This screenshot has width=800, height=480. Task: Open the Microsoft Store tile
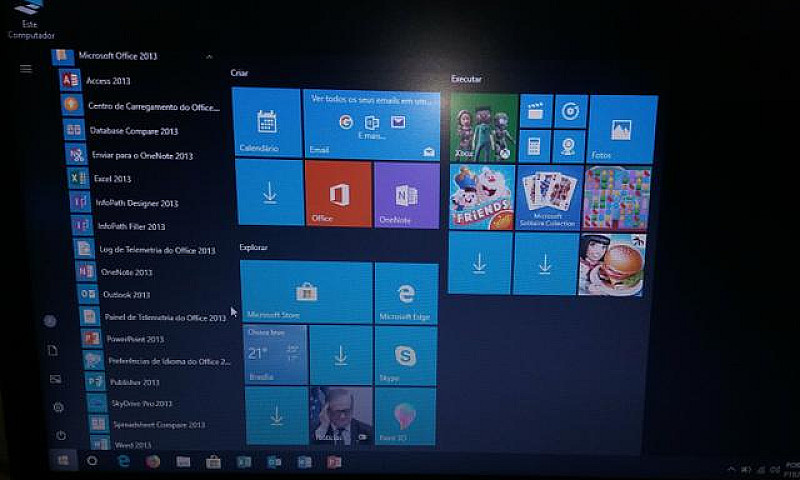click(306, 292)
